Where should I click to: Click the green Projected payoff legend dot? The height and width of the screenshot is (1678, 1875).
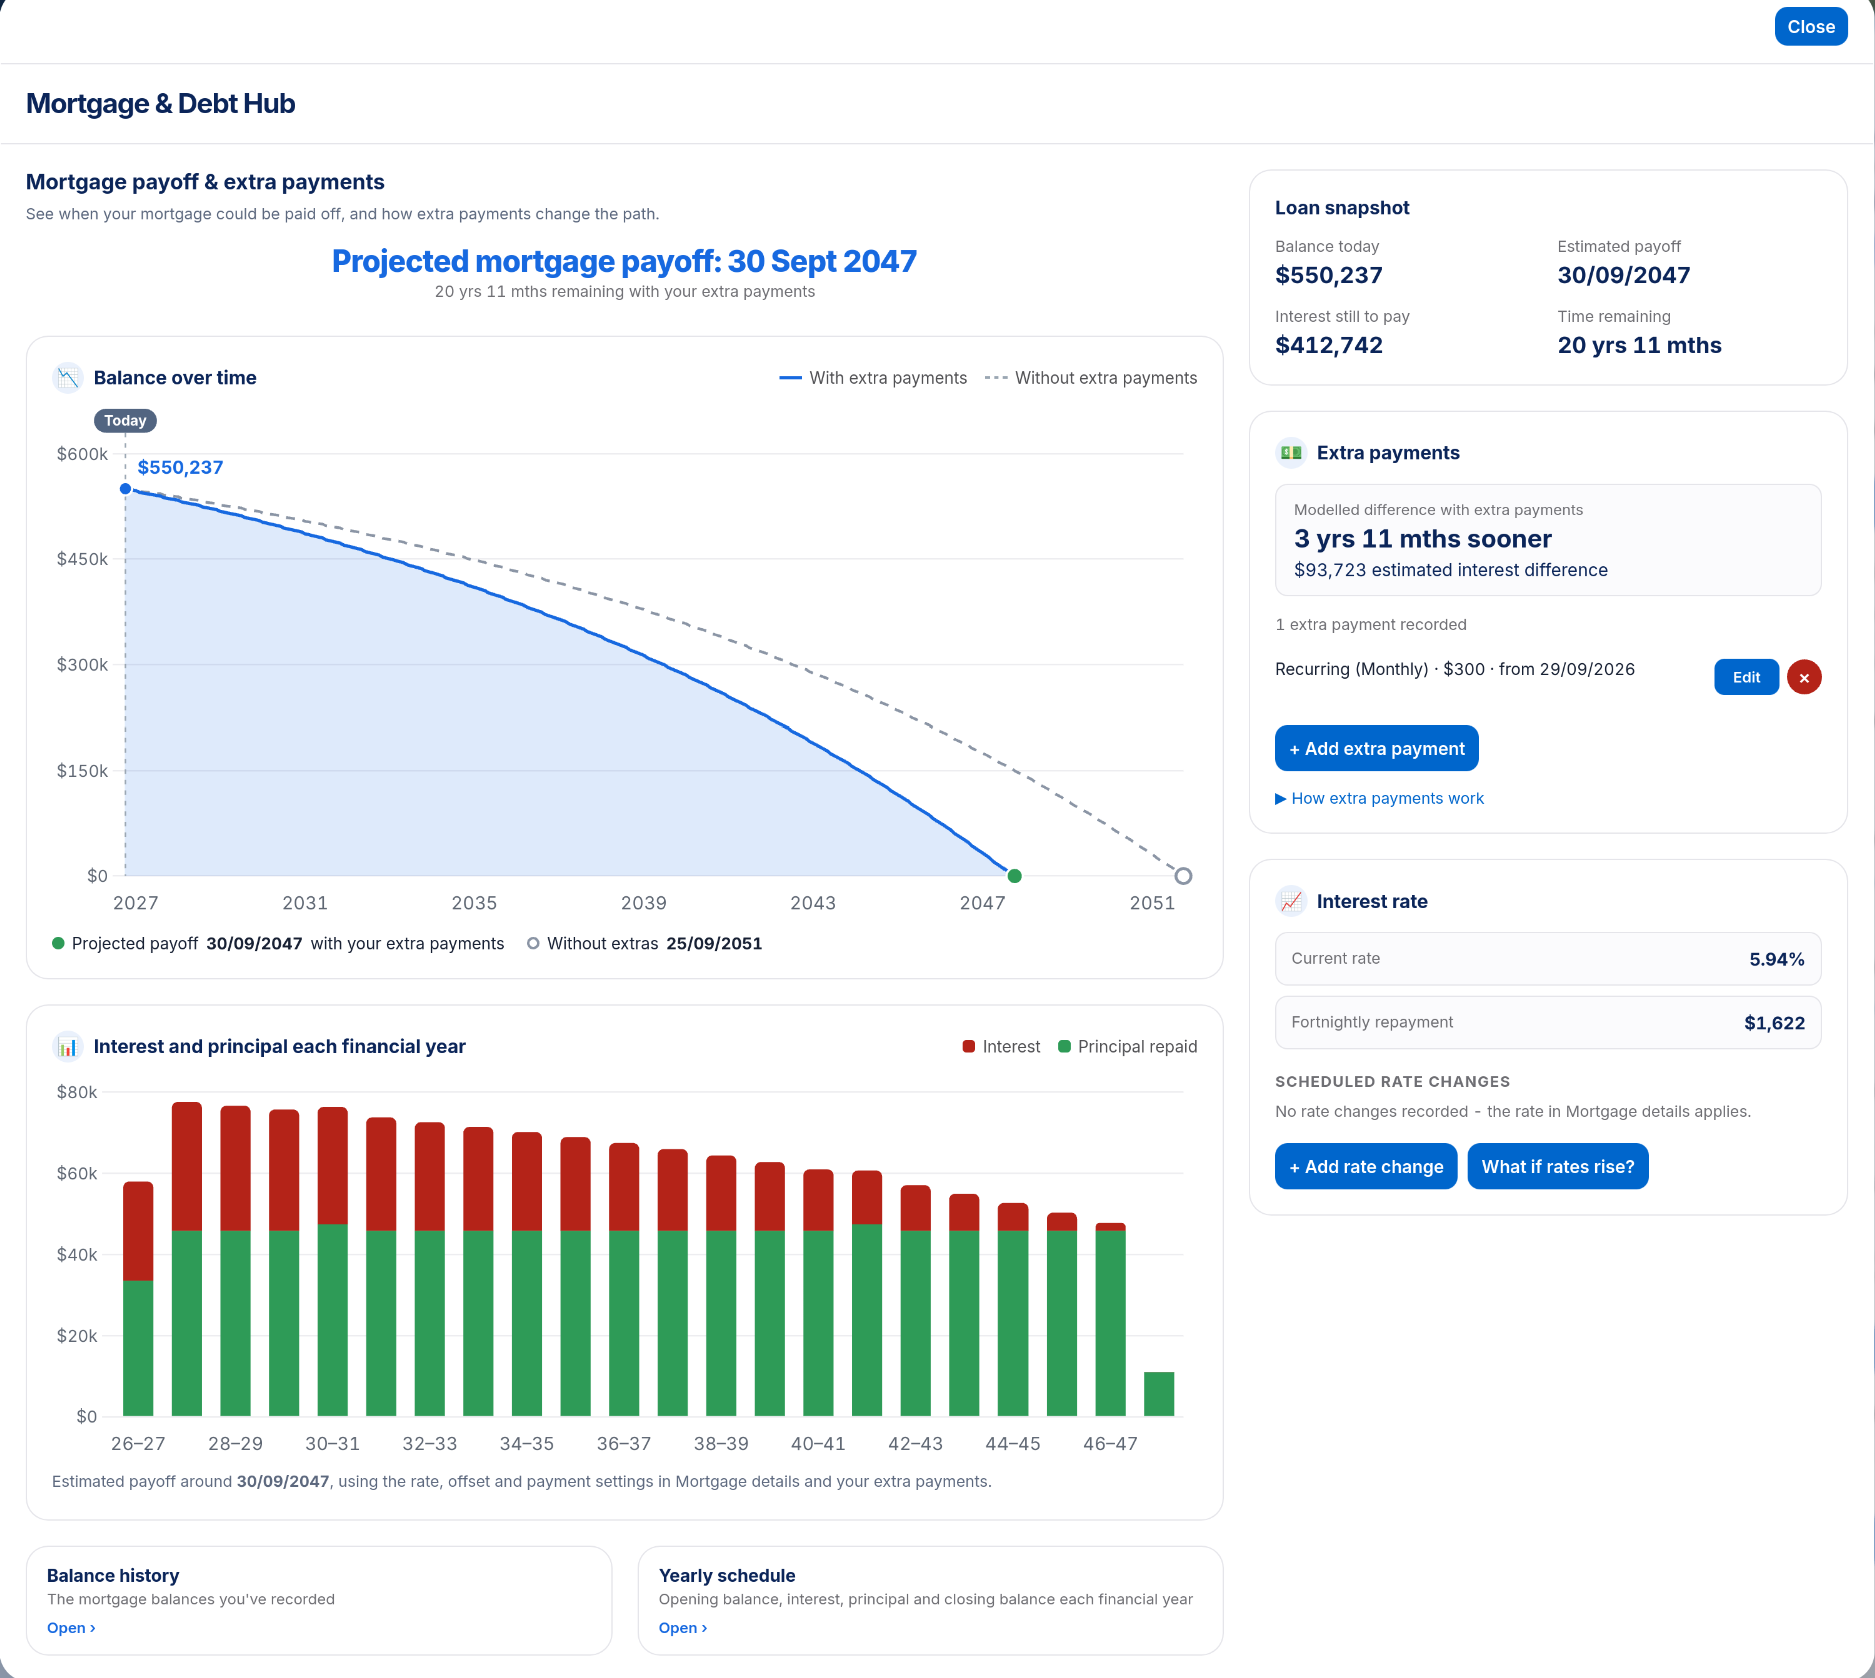(x=58, y=943)
